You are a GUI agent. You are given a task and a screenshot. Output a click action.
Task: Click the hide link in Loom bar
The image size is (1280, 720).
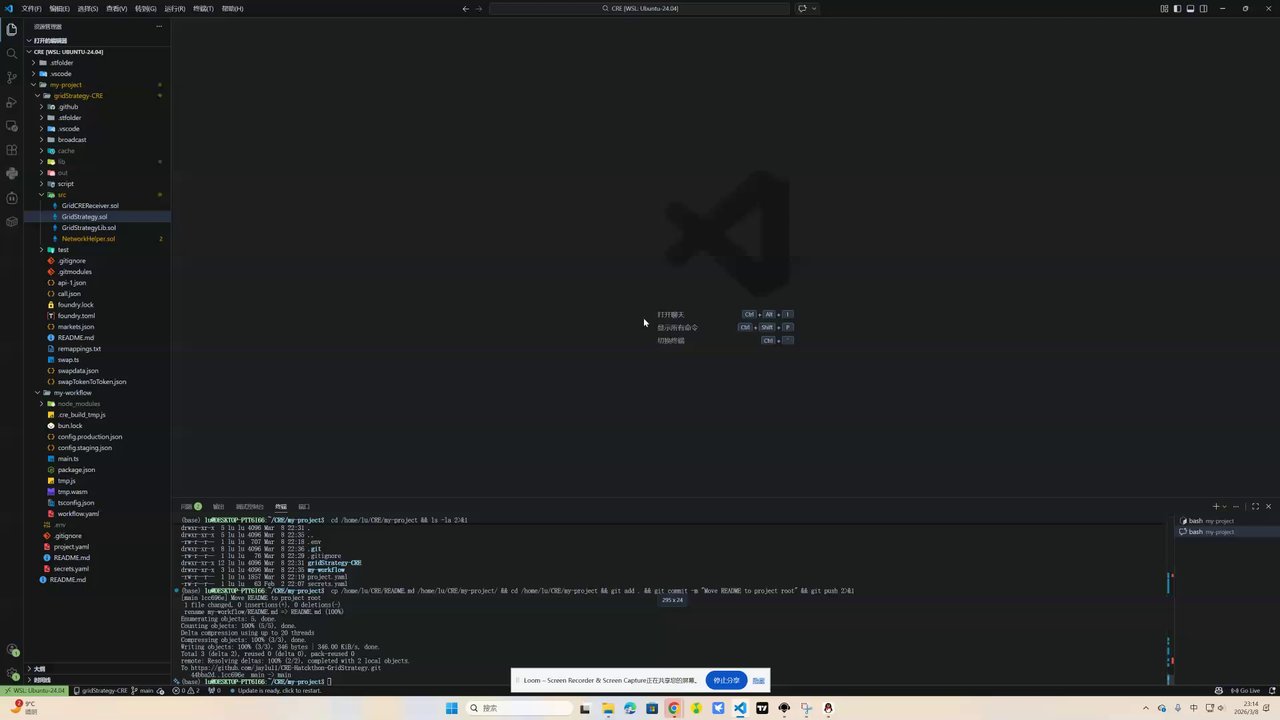759,680
